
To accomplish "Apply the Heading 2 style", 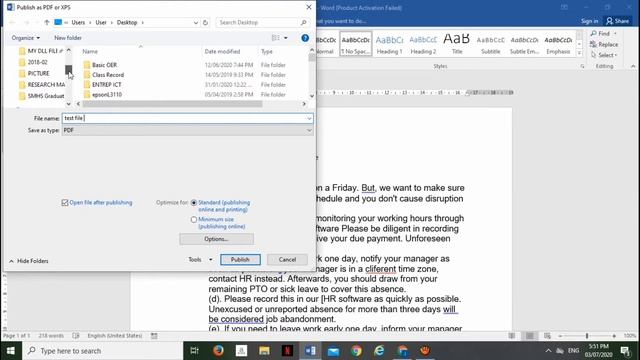I will point(423,44).
